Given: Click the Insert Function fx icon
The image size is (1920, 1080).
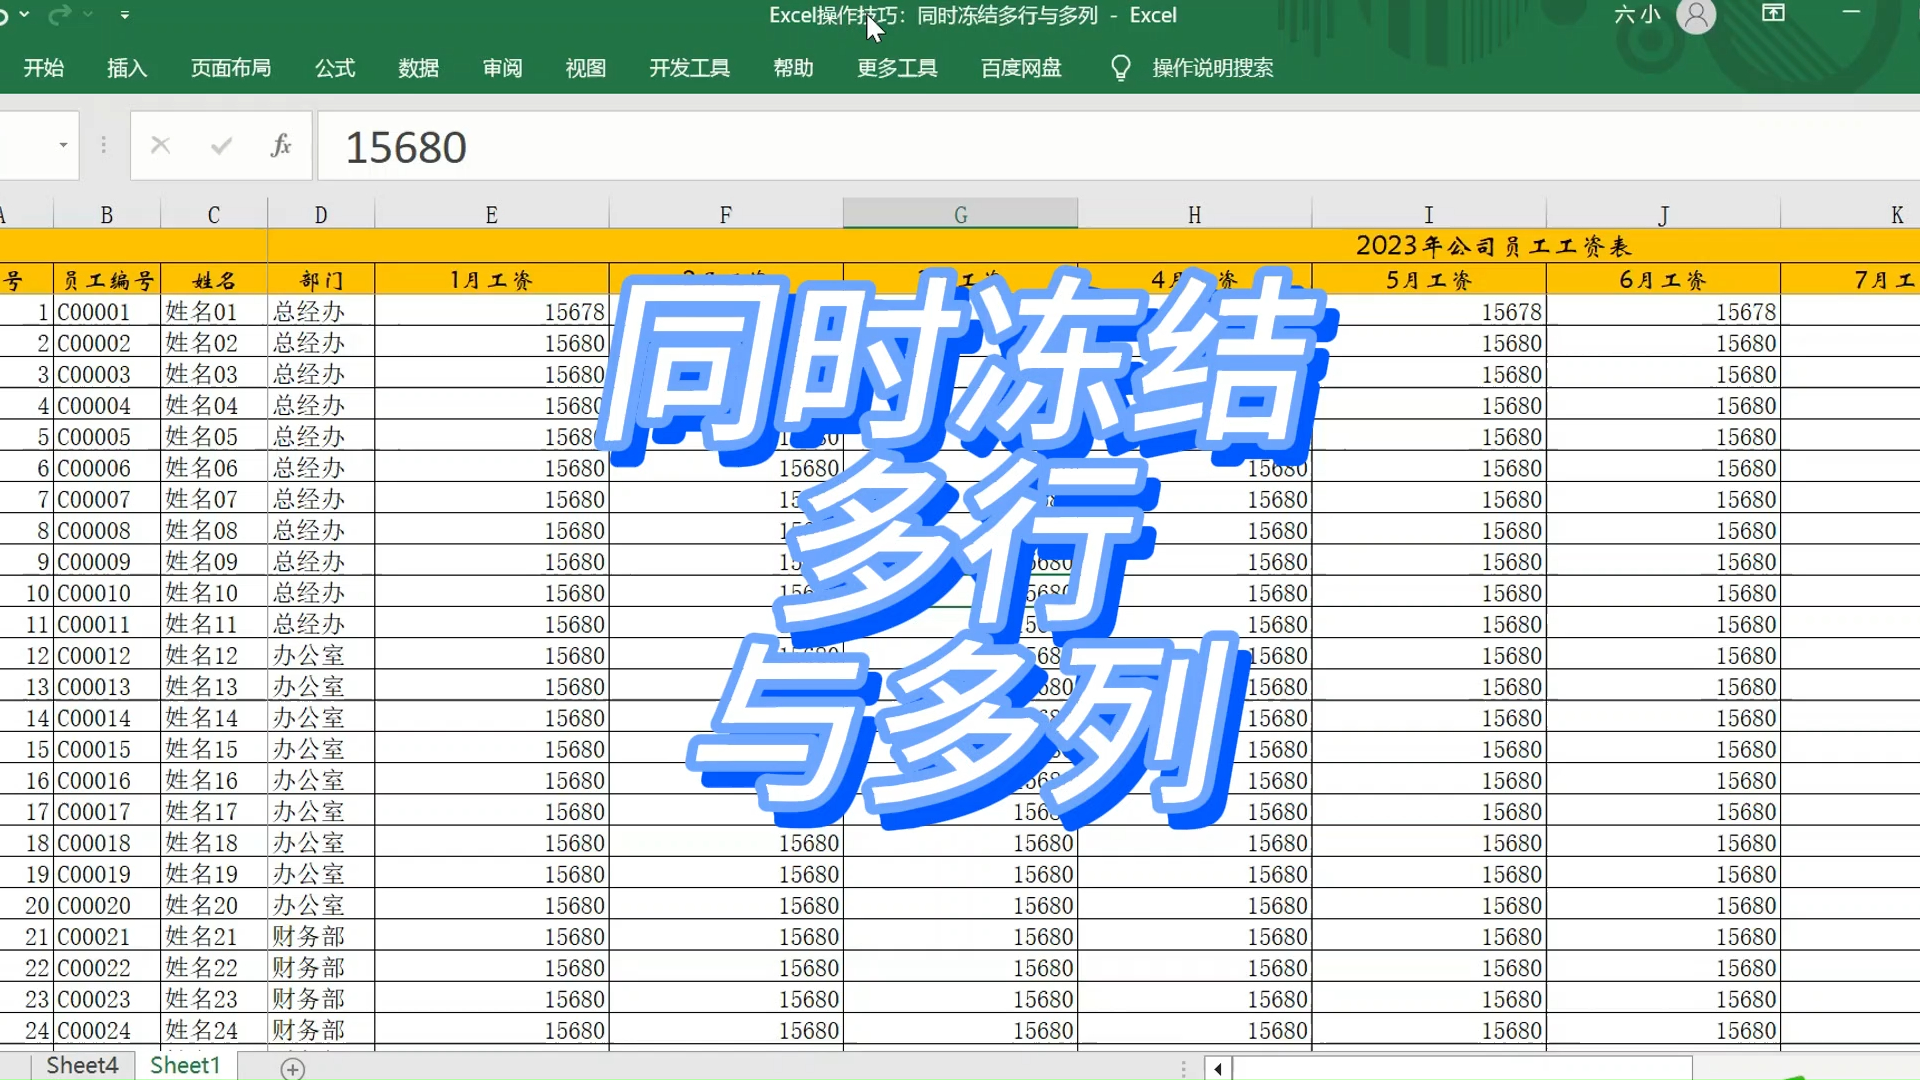Looking at the screenshot, I should coord(281,146).
